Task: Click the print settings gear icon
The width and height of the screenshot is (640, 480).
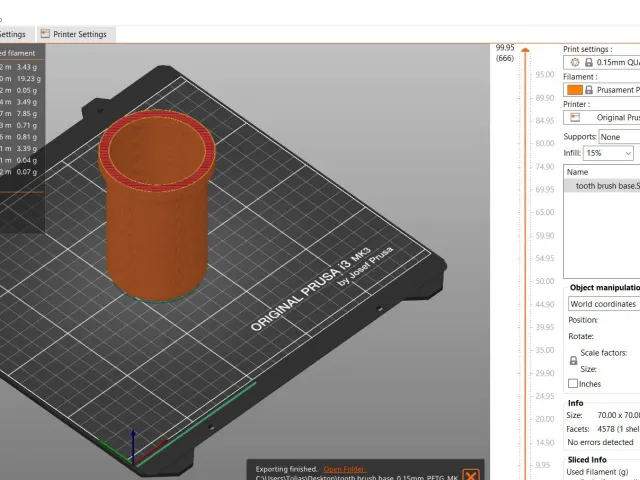Action: coord(575,62)
